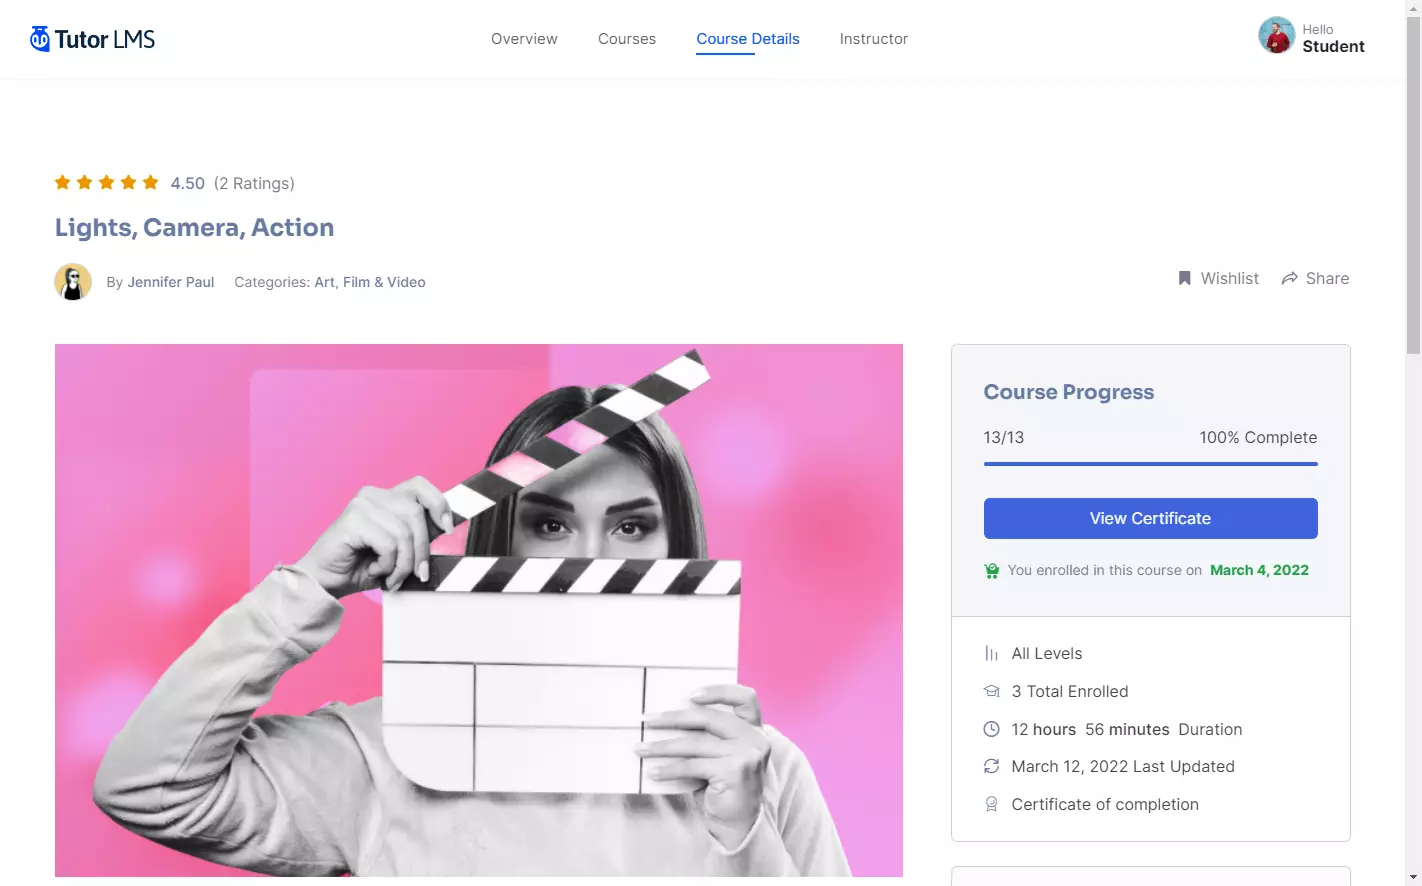The height and width of the screenshot is (886, 1422).
Task: Click the 3 Total Enrolled text
Action: 1070,691
